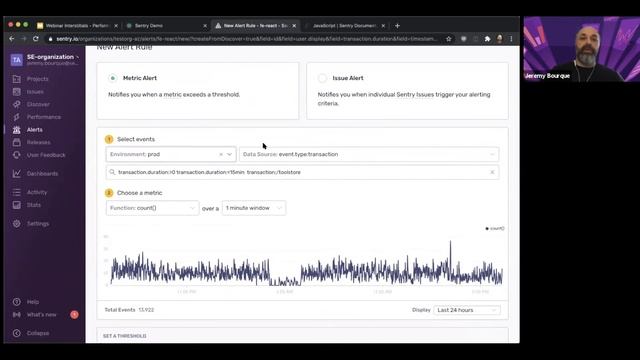Open the Display Last 24 hours dropdown
Screen dimensions: 640x360
(467, 310)
